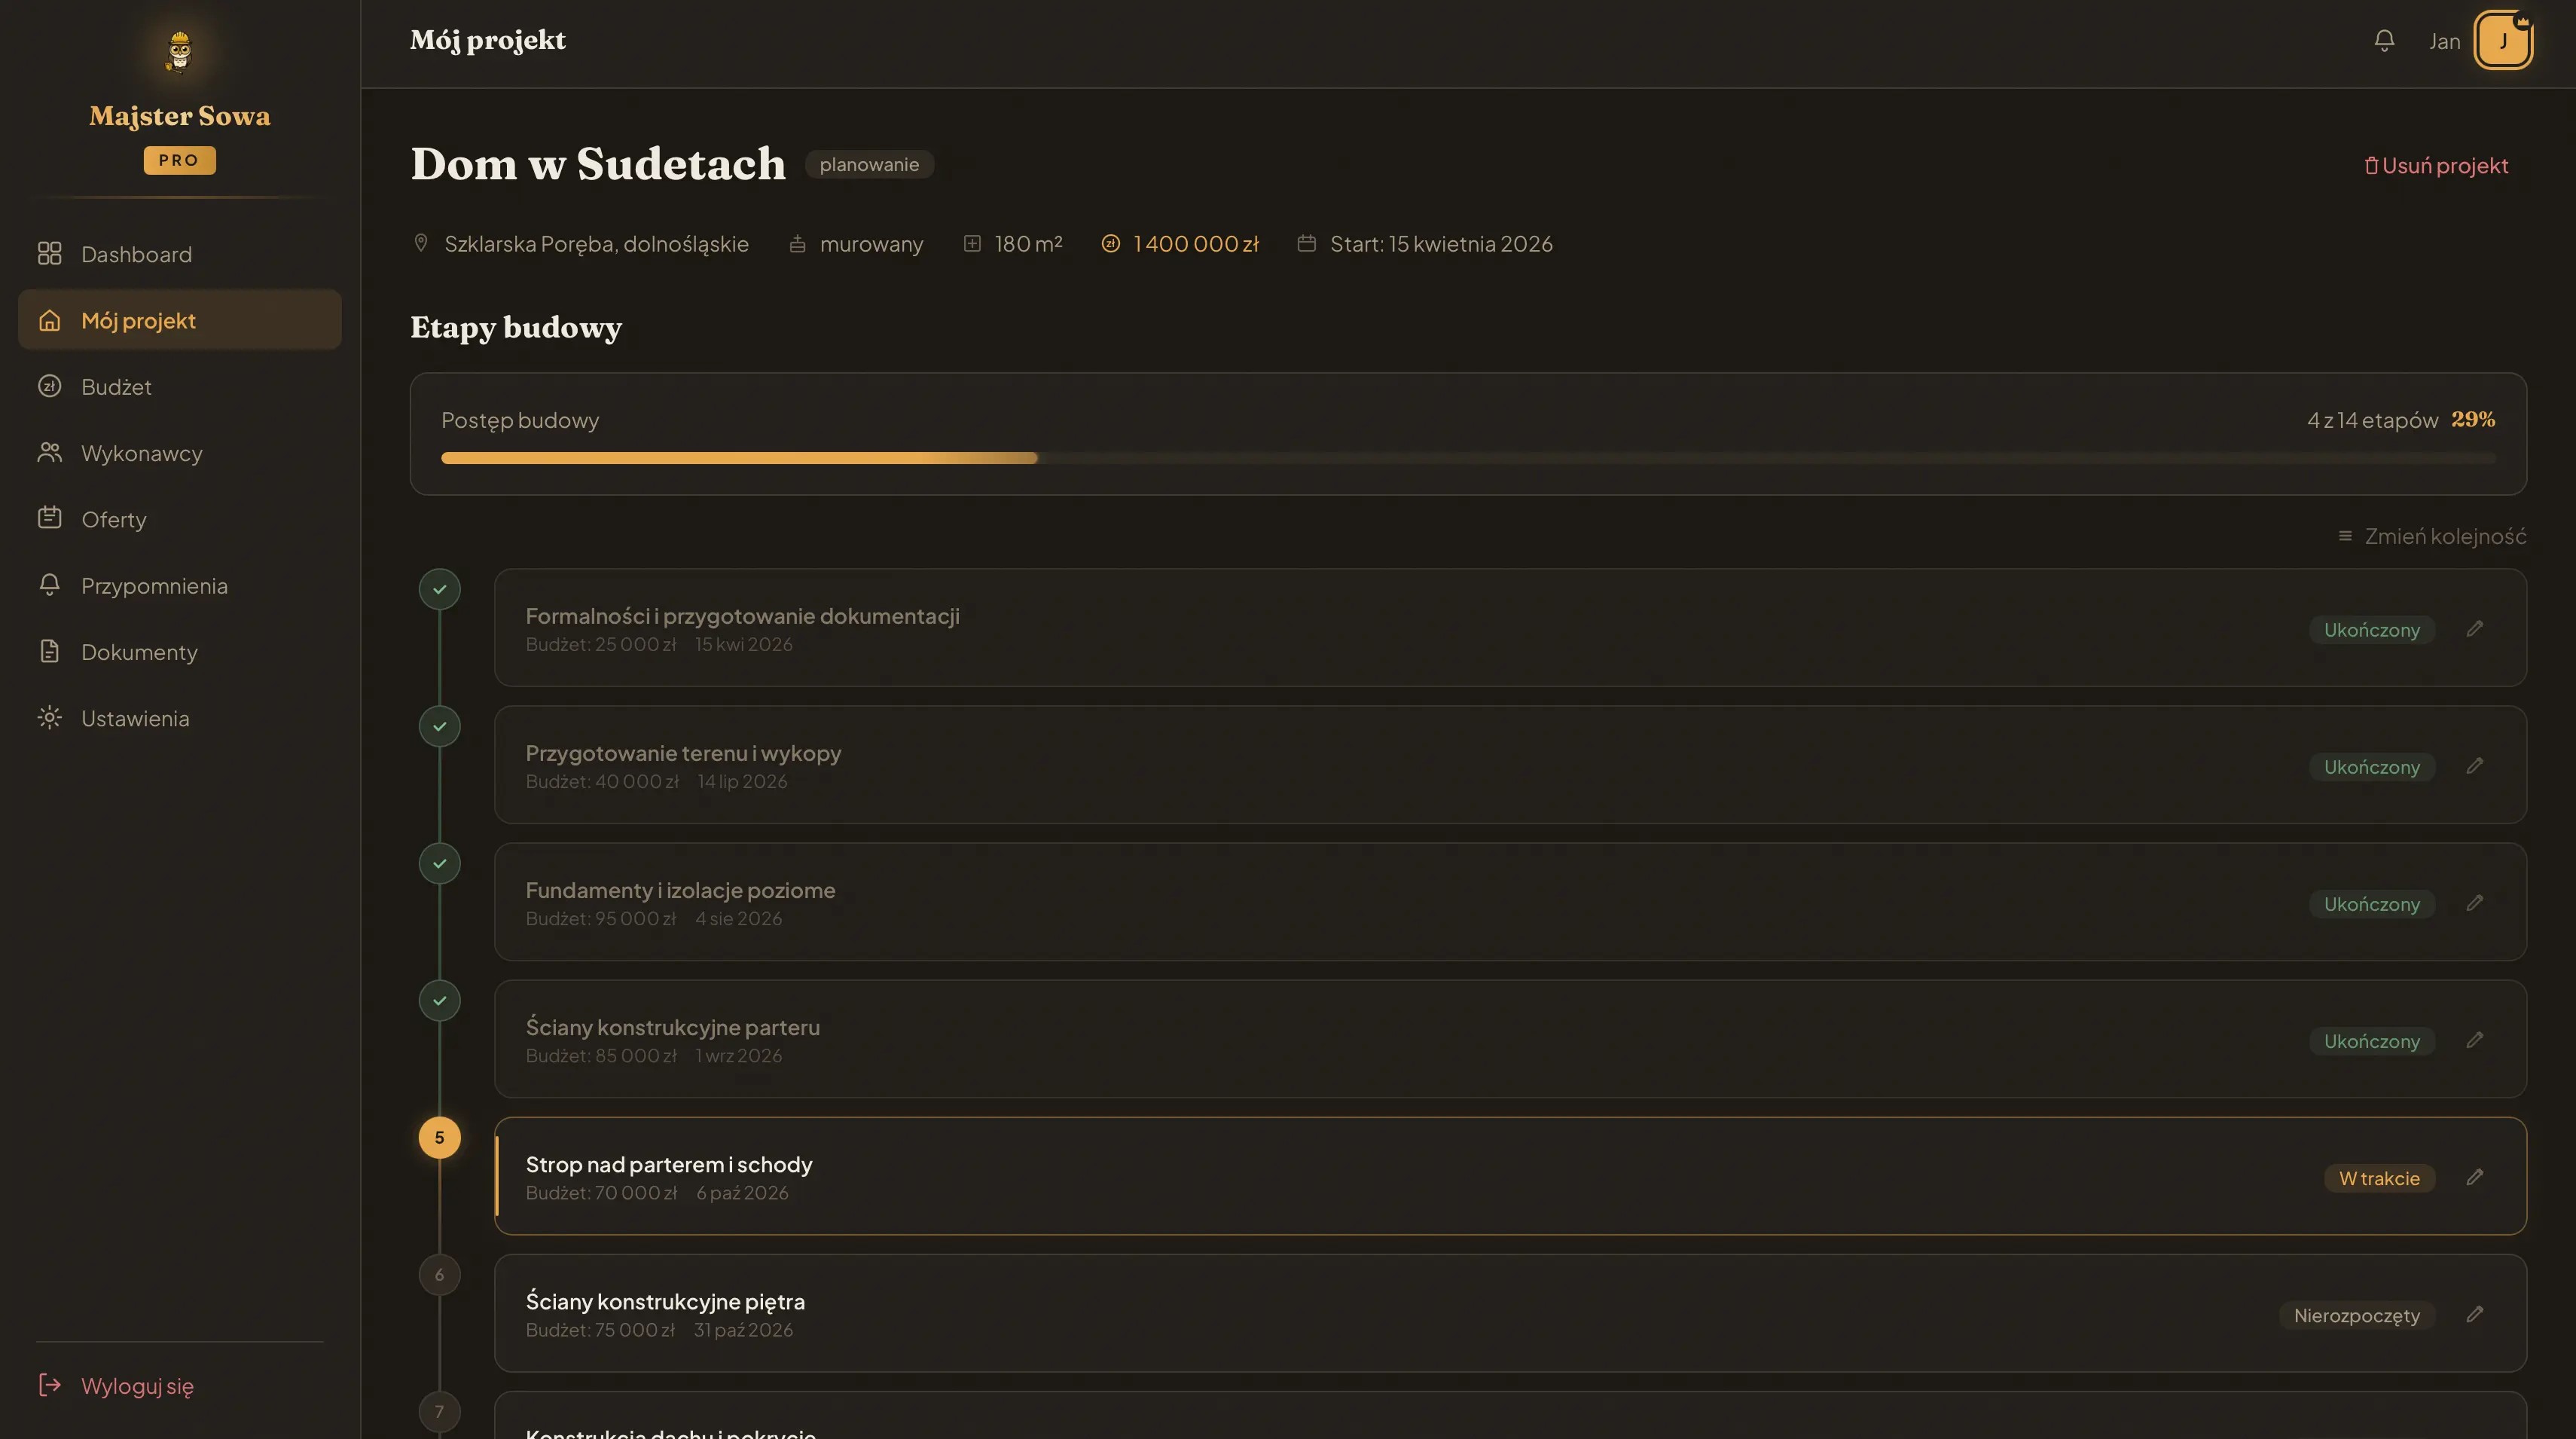Edit the Formalności i przygotowanie dokumentacji stage
Image resolution: width=2576 pixels, height=1439 pixels.
[x=2474, y=629]
